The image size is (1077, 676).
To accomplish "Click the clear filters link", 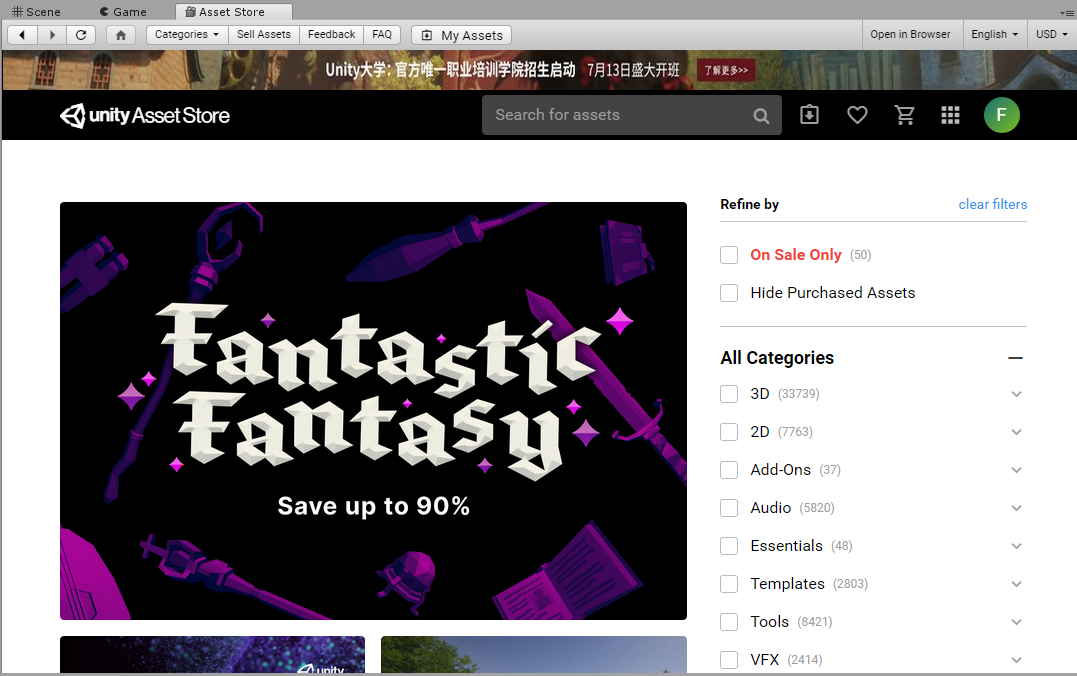I will tap(993, 204).
